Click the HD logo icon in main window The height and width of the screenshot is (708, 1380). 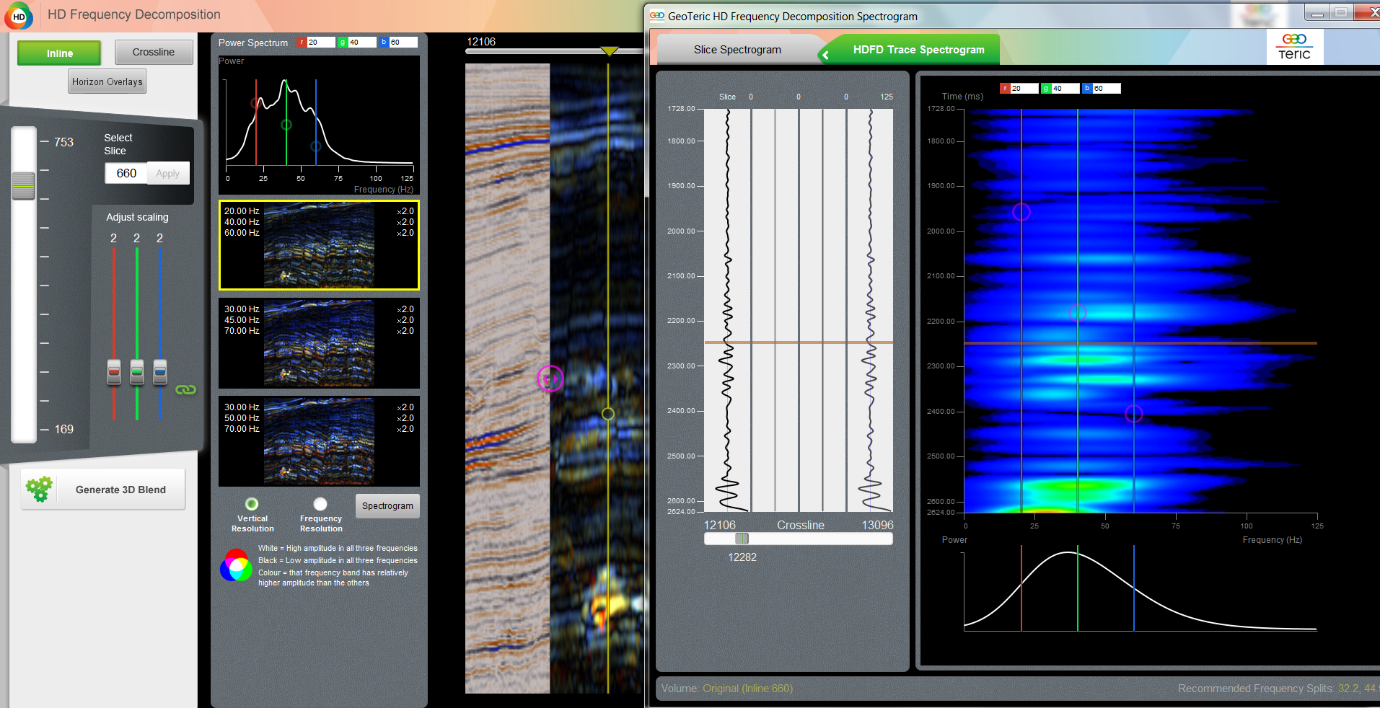20,15
